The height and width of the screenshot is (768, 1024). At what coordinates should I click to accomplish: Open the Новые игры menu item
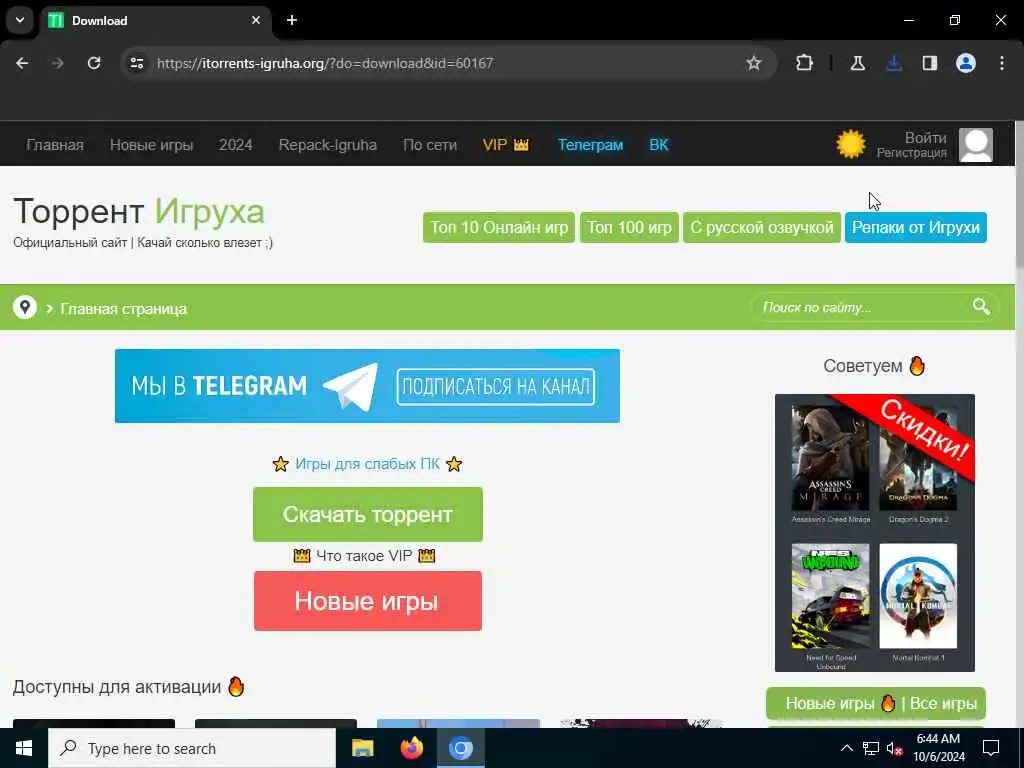[152, 145]
